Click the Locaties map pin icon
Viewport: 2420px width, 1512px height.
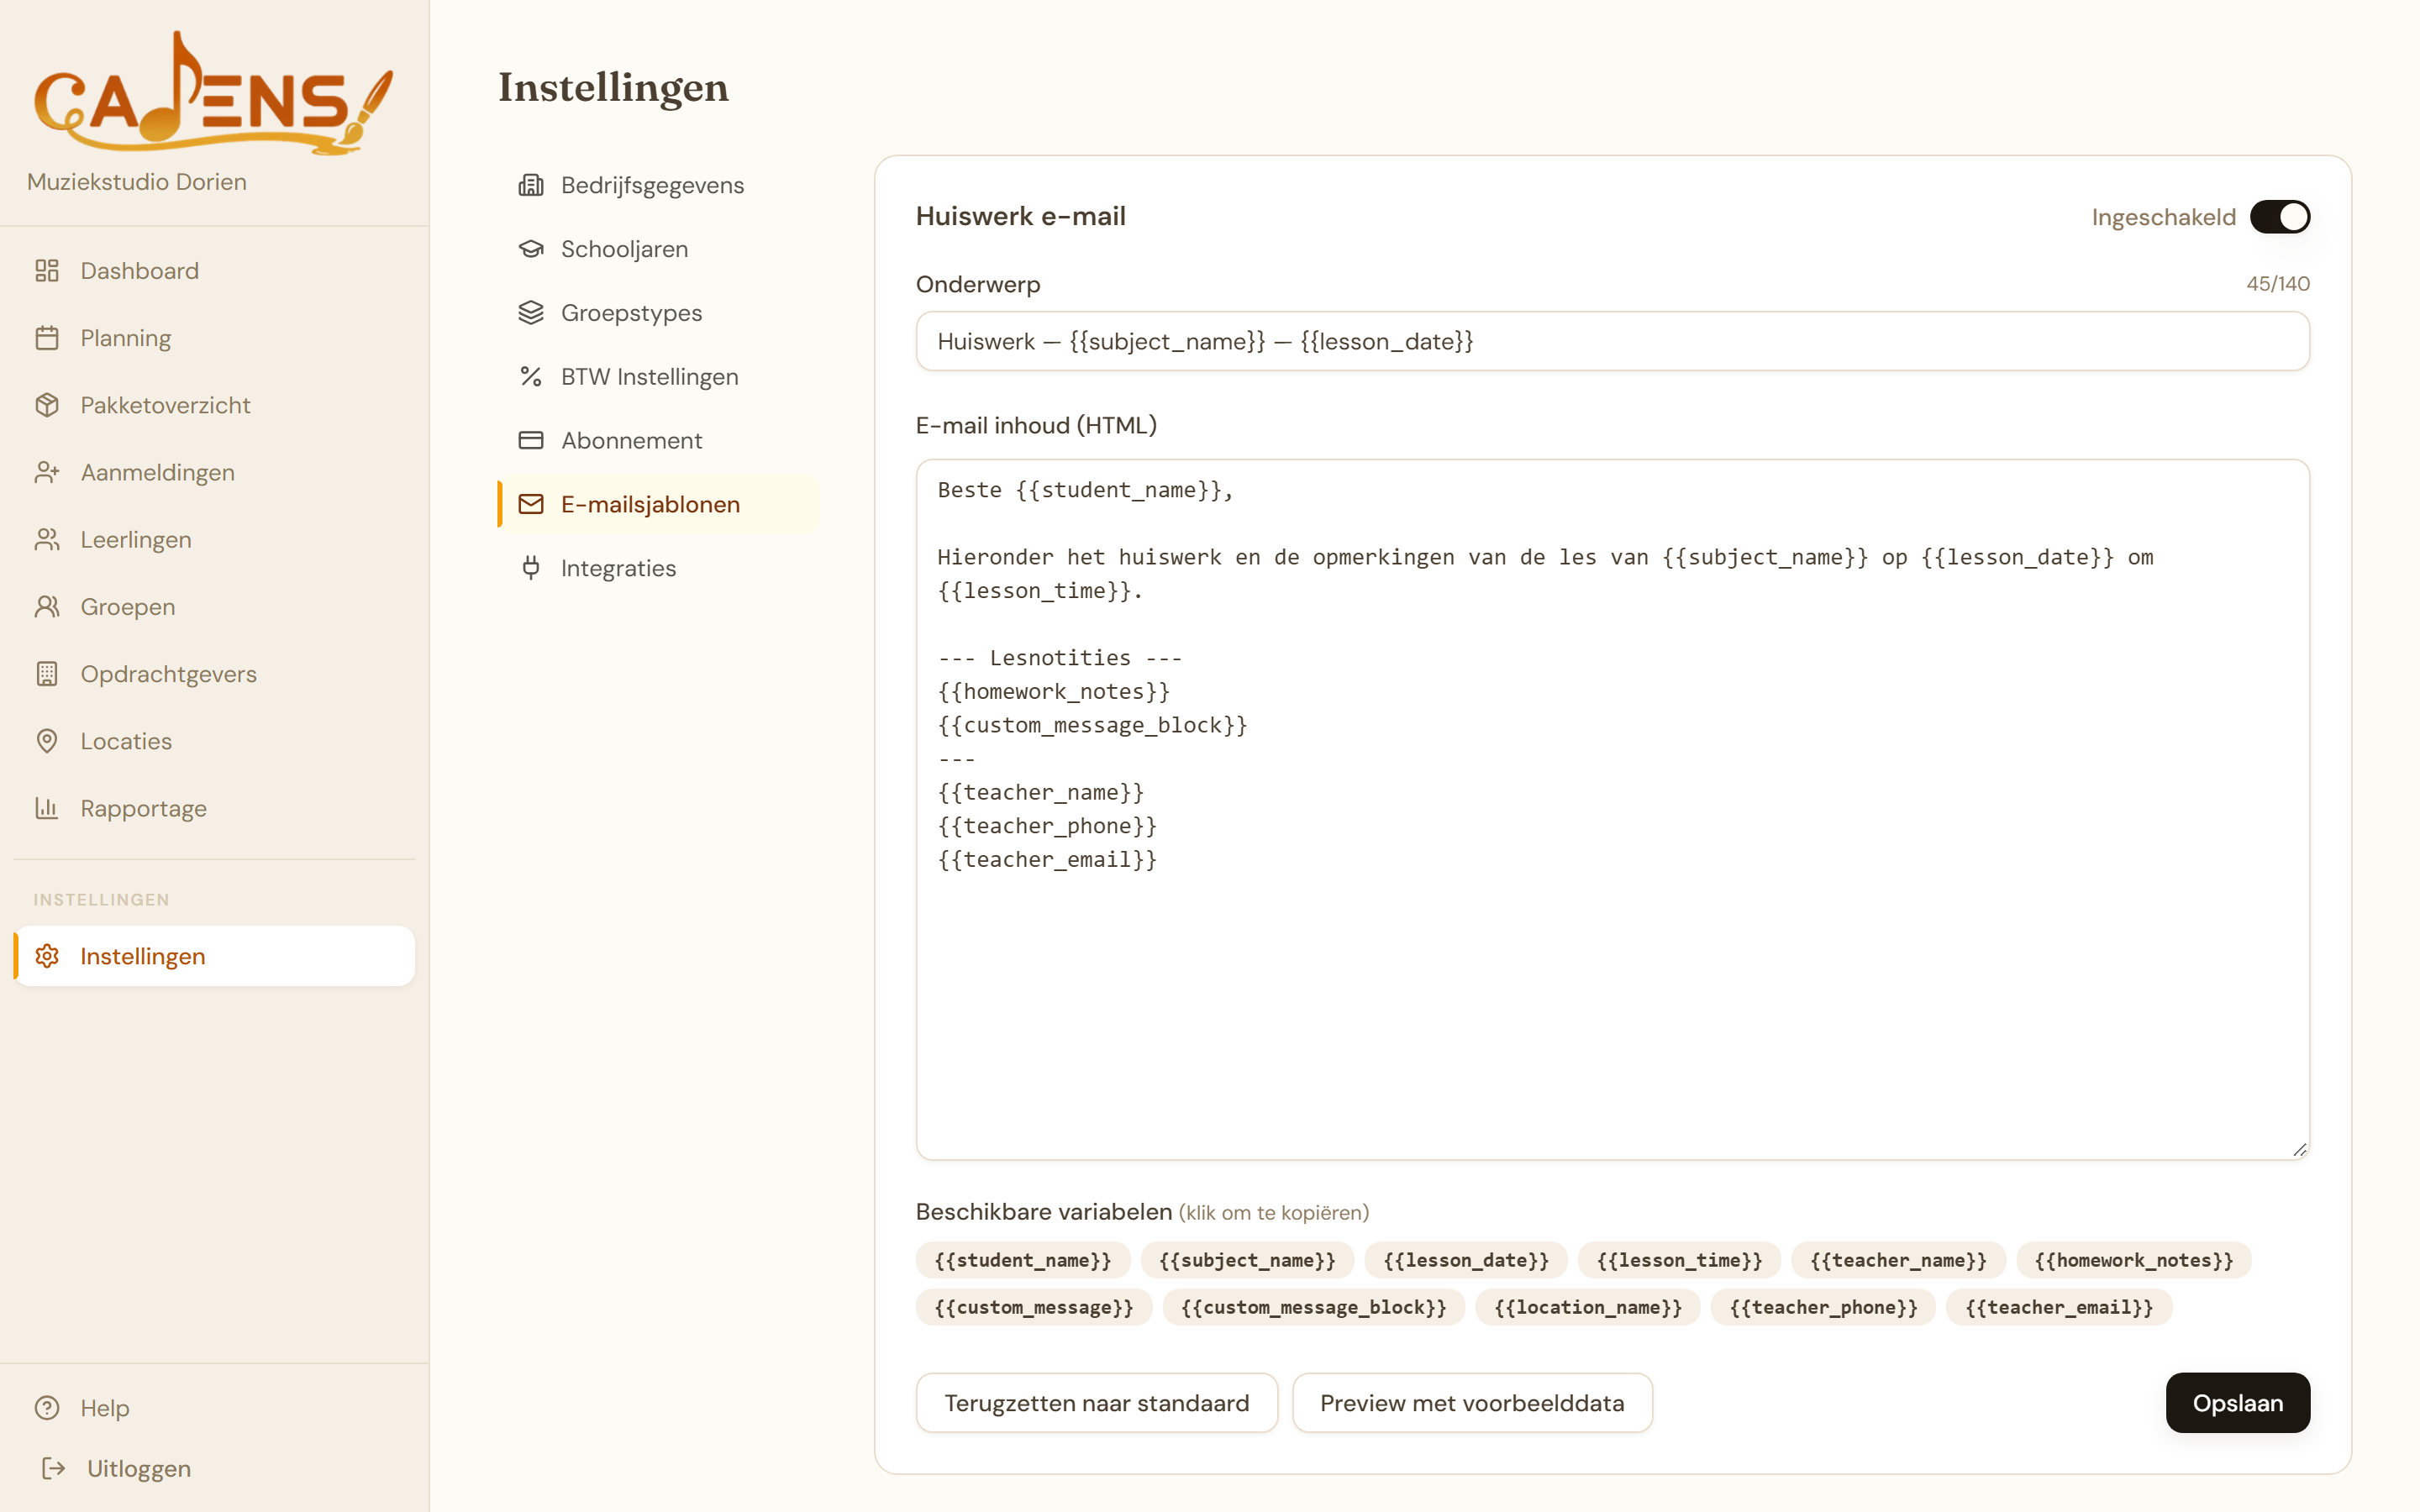(x=47, y=741)
